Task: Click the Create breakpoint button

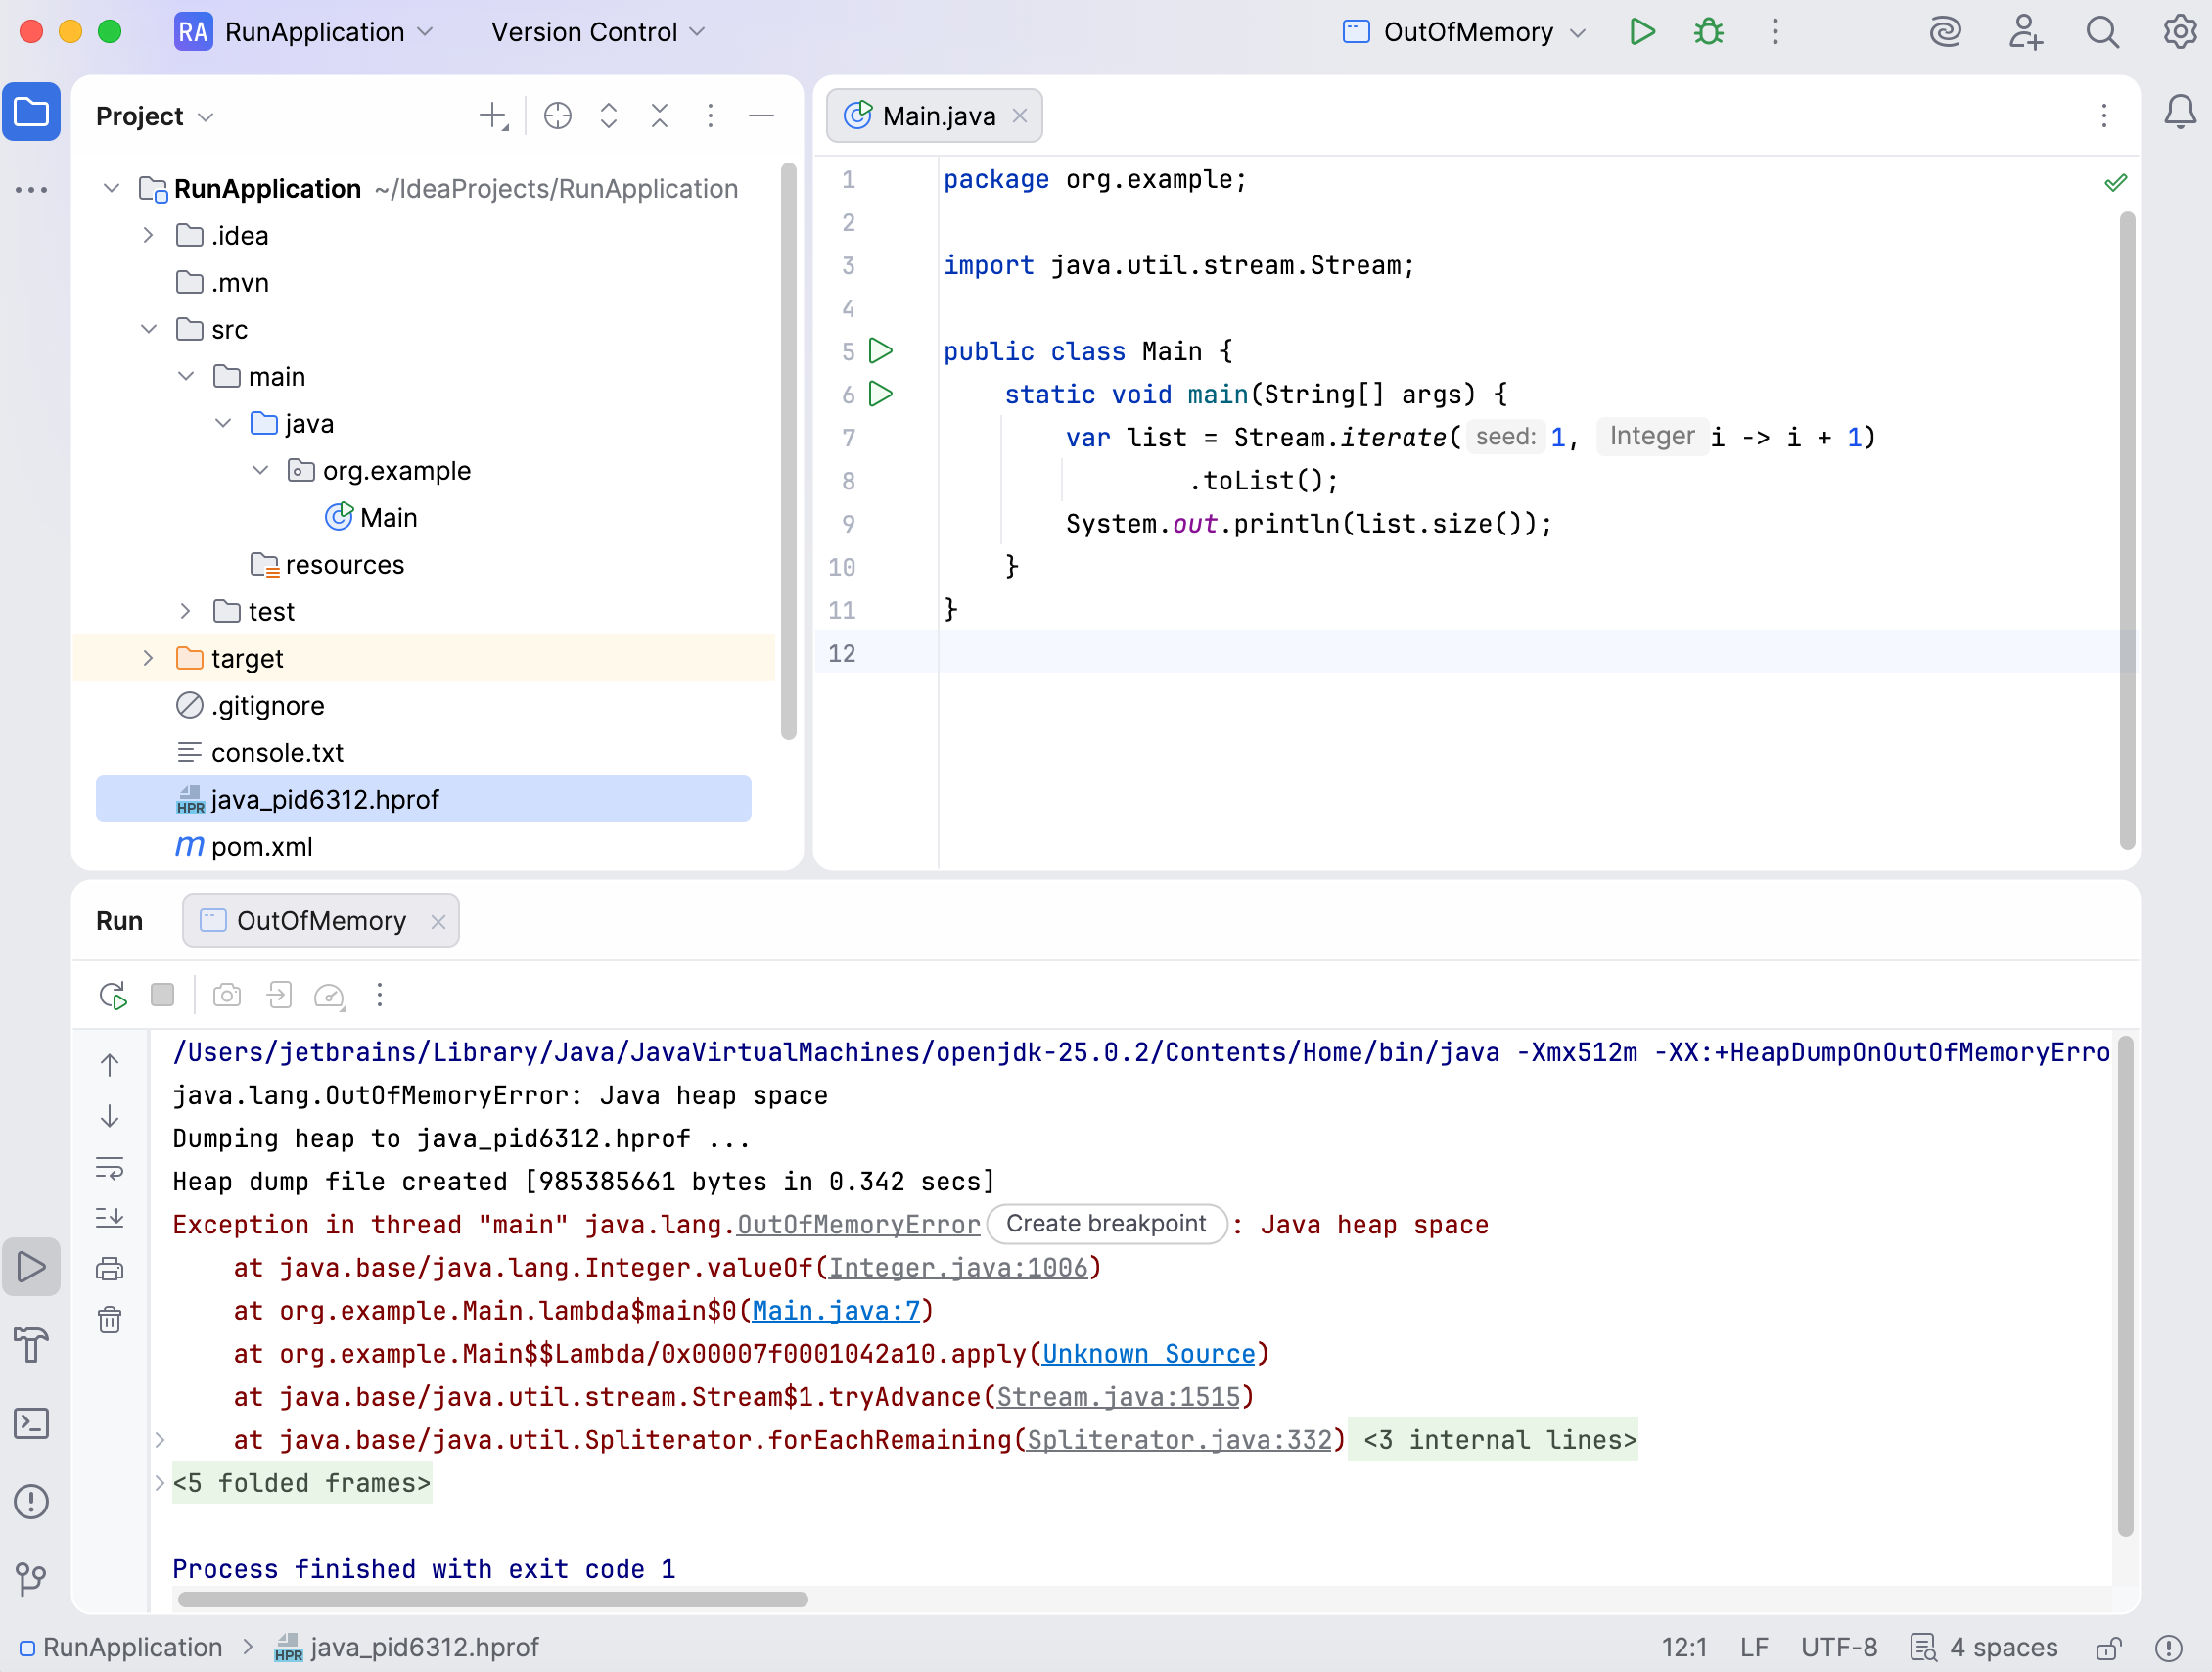Action: [1106, 1224]
